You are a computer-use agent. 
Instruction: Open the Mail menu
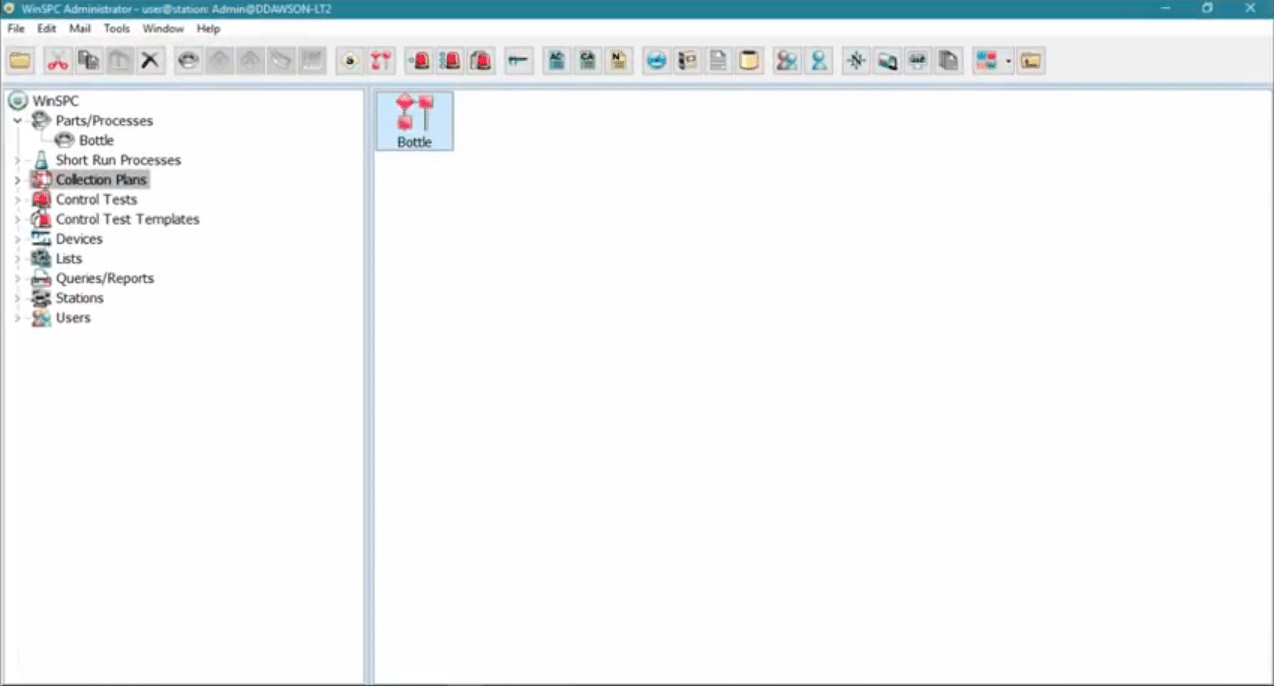click(x=79, y=28)
